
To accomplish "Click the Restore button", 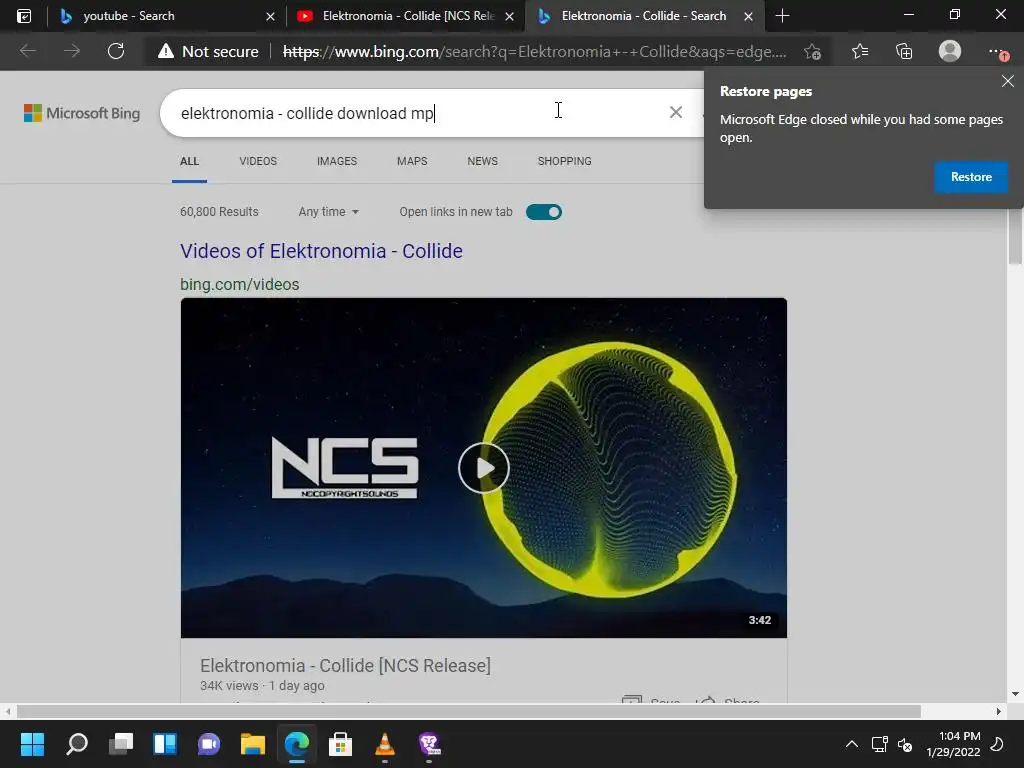I will [x=970, y=177].
